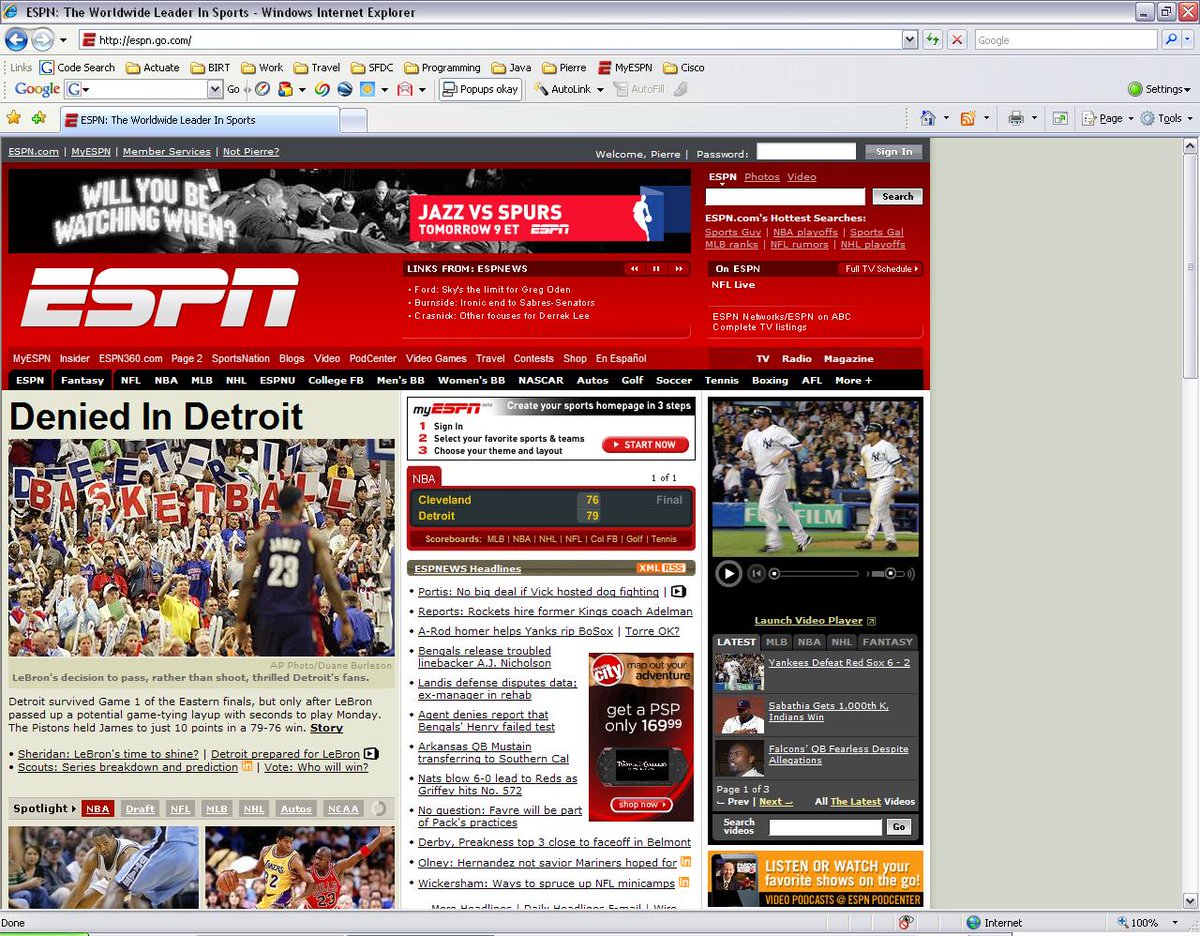The image size is (1200, 936).
Task: Select the Draft tab in Spotlight
Action: [x=140, y=809]
